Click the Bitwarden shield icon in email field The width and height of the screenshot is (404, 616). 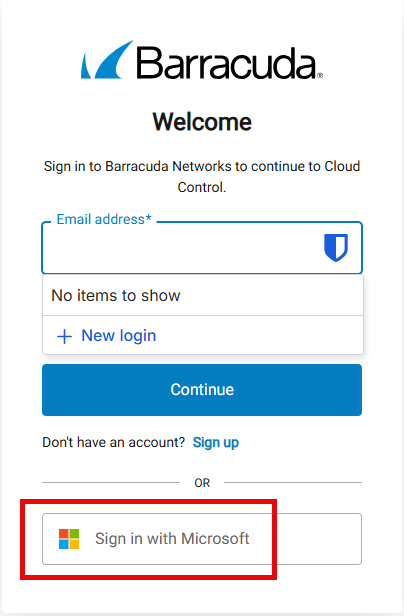tap(336, 248)
